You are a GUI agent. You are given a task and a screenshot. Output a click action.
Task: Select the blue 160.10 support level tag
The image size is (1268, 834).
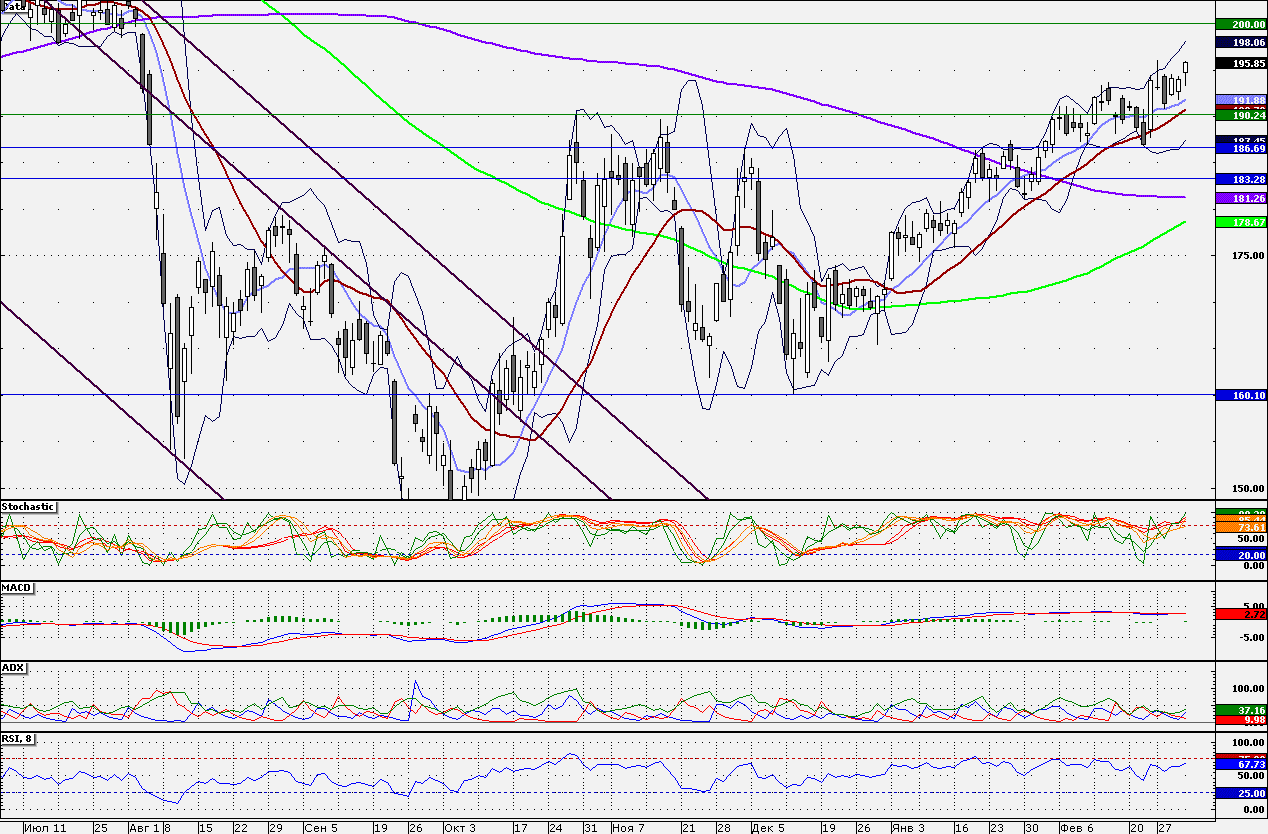pyautogui.click(x=1241, y=395)
